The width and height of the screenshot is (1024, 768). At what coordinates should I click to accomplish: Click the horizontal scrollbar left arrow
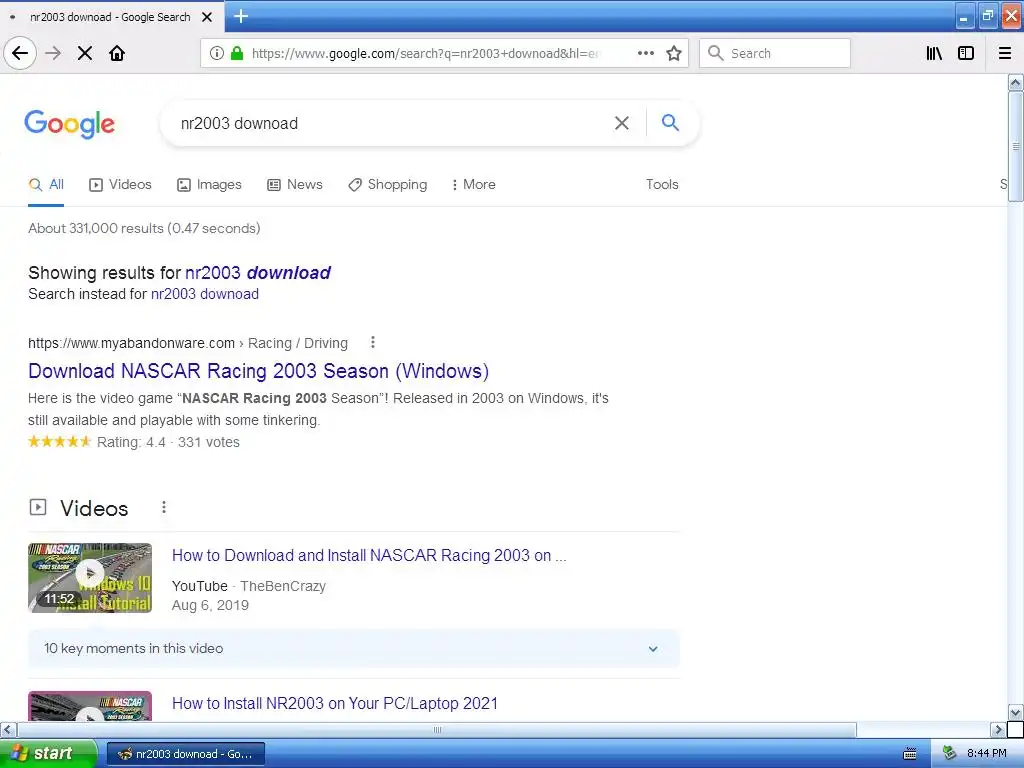pos(8,729)
